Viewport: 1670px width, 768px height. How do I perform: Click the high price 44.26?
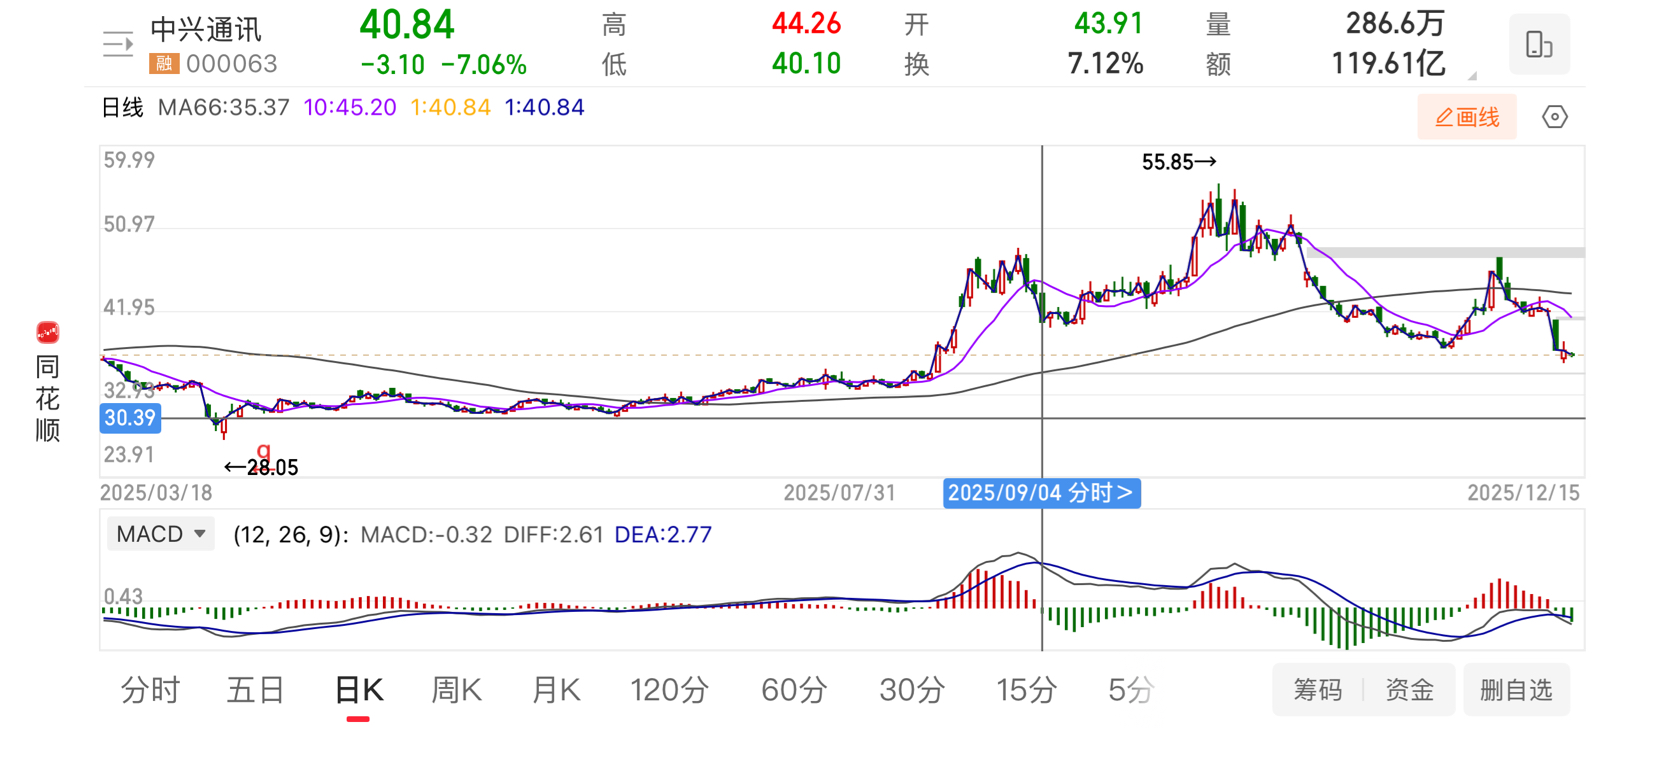806,23
